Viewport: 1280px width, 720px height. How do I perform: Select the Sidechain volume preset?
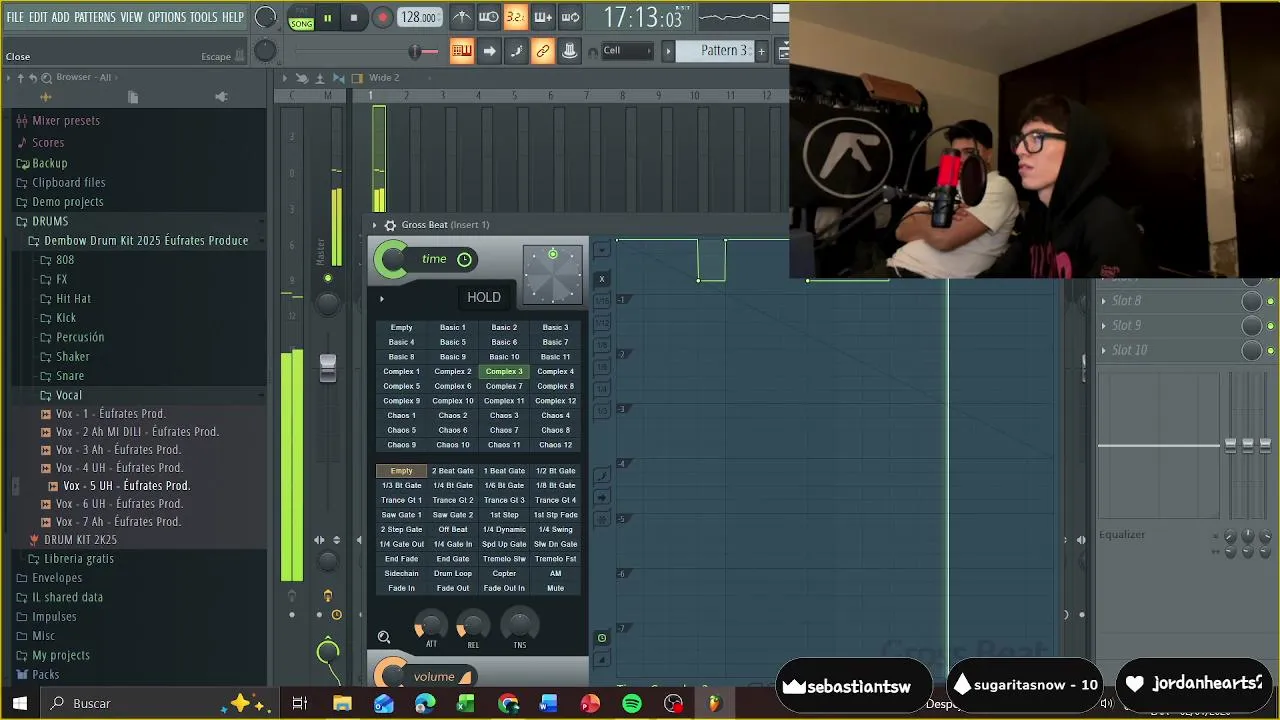point(401,573)
